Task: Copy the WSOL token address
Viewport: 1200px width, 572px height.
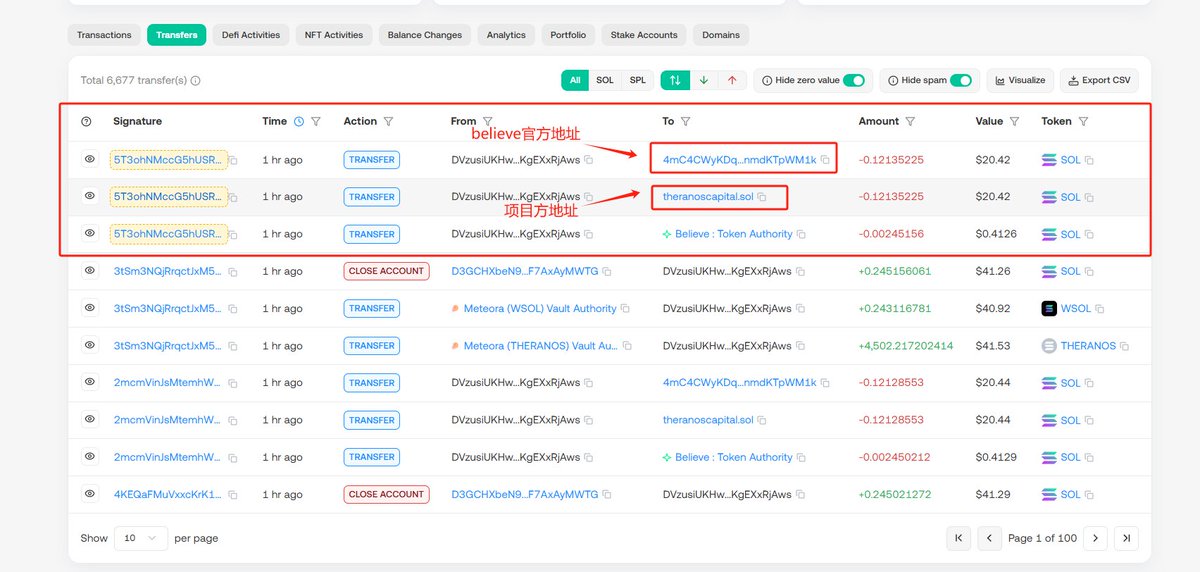Action: click(1099, 309)
